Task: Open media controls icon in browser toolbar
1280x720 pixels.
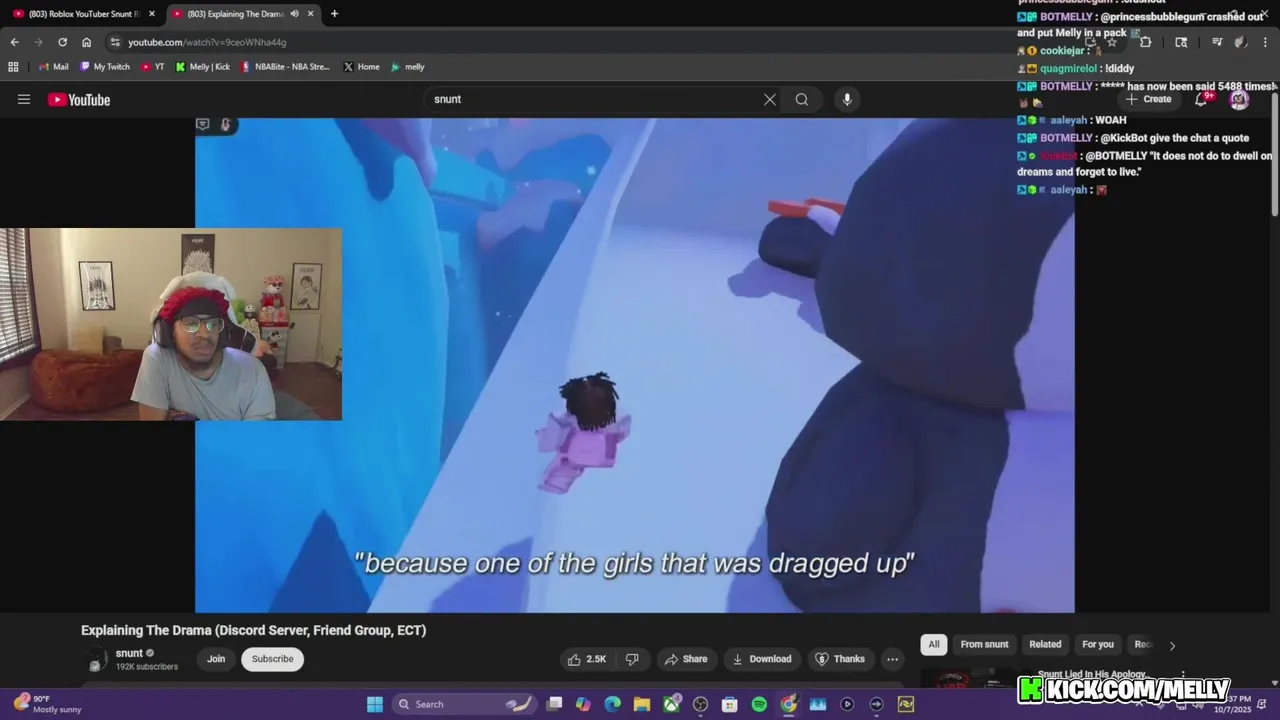Action: [x=1217, y=42]
